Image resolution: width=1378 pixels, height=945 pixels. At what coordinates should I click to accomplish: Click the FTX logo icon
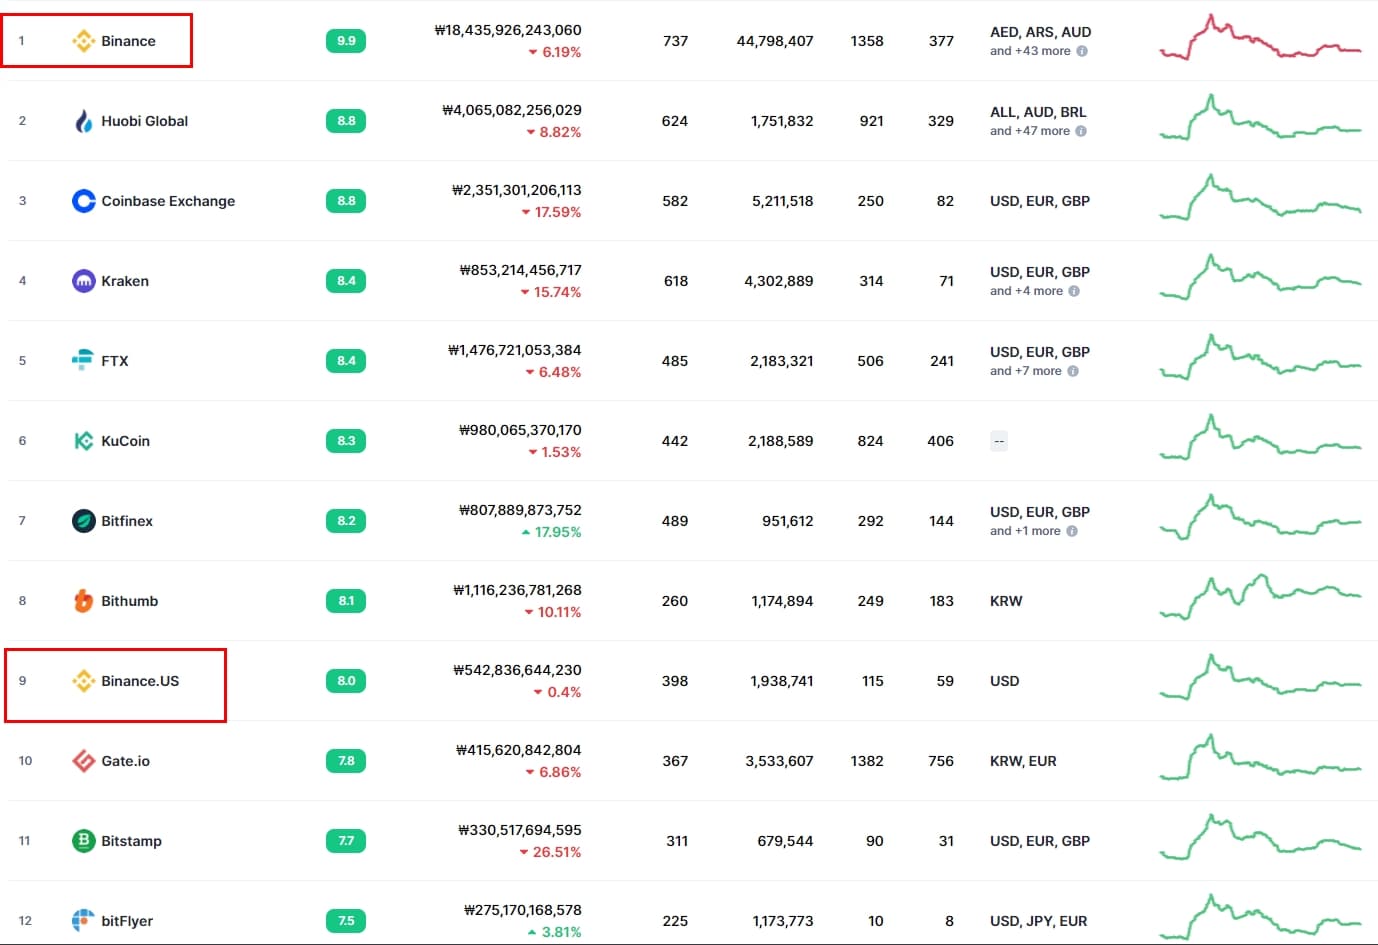click(x=84, y=361)
